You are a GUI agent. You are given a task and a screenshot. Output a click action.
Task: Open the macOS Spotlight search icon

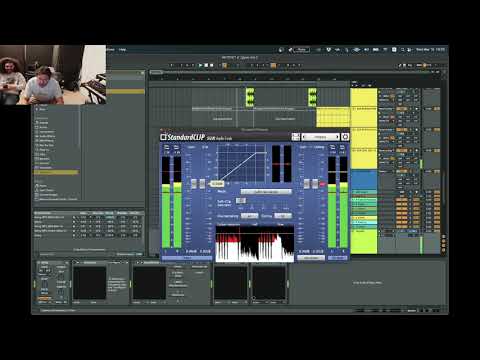402,50
